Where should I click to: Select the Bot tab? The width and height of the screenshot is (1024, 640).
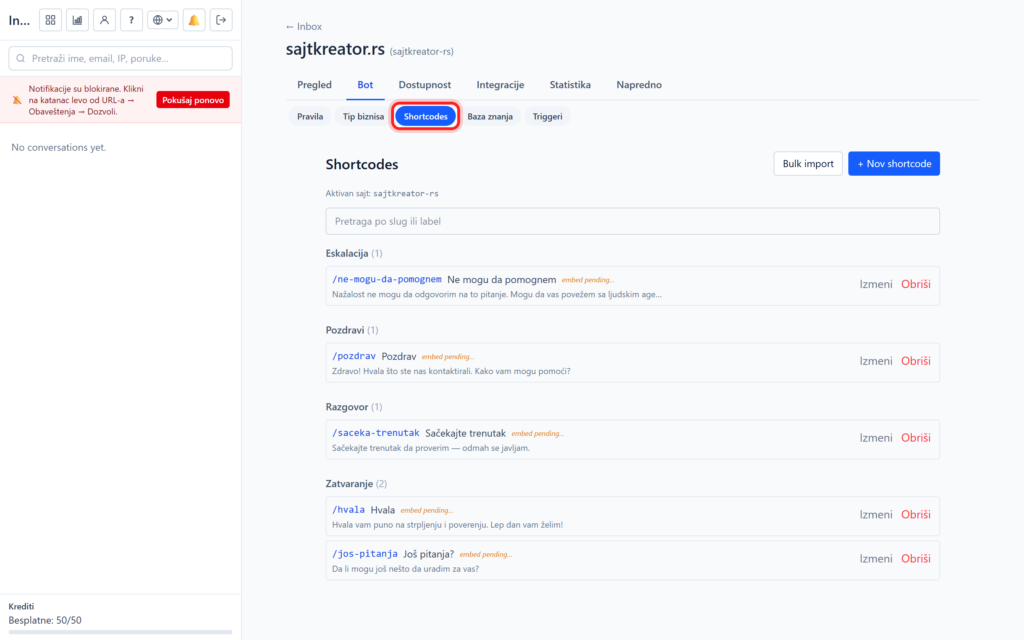(365, 85)
